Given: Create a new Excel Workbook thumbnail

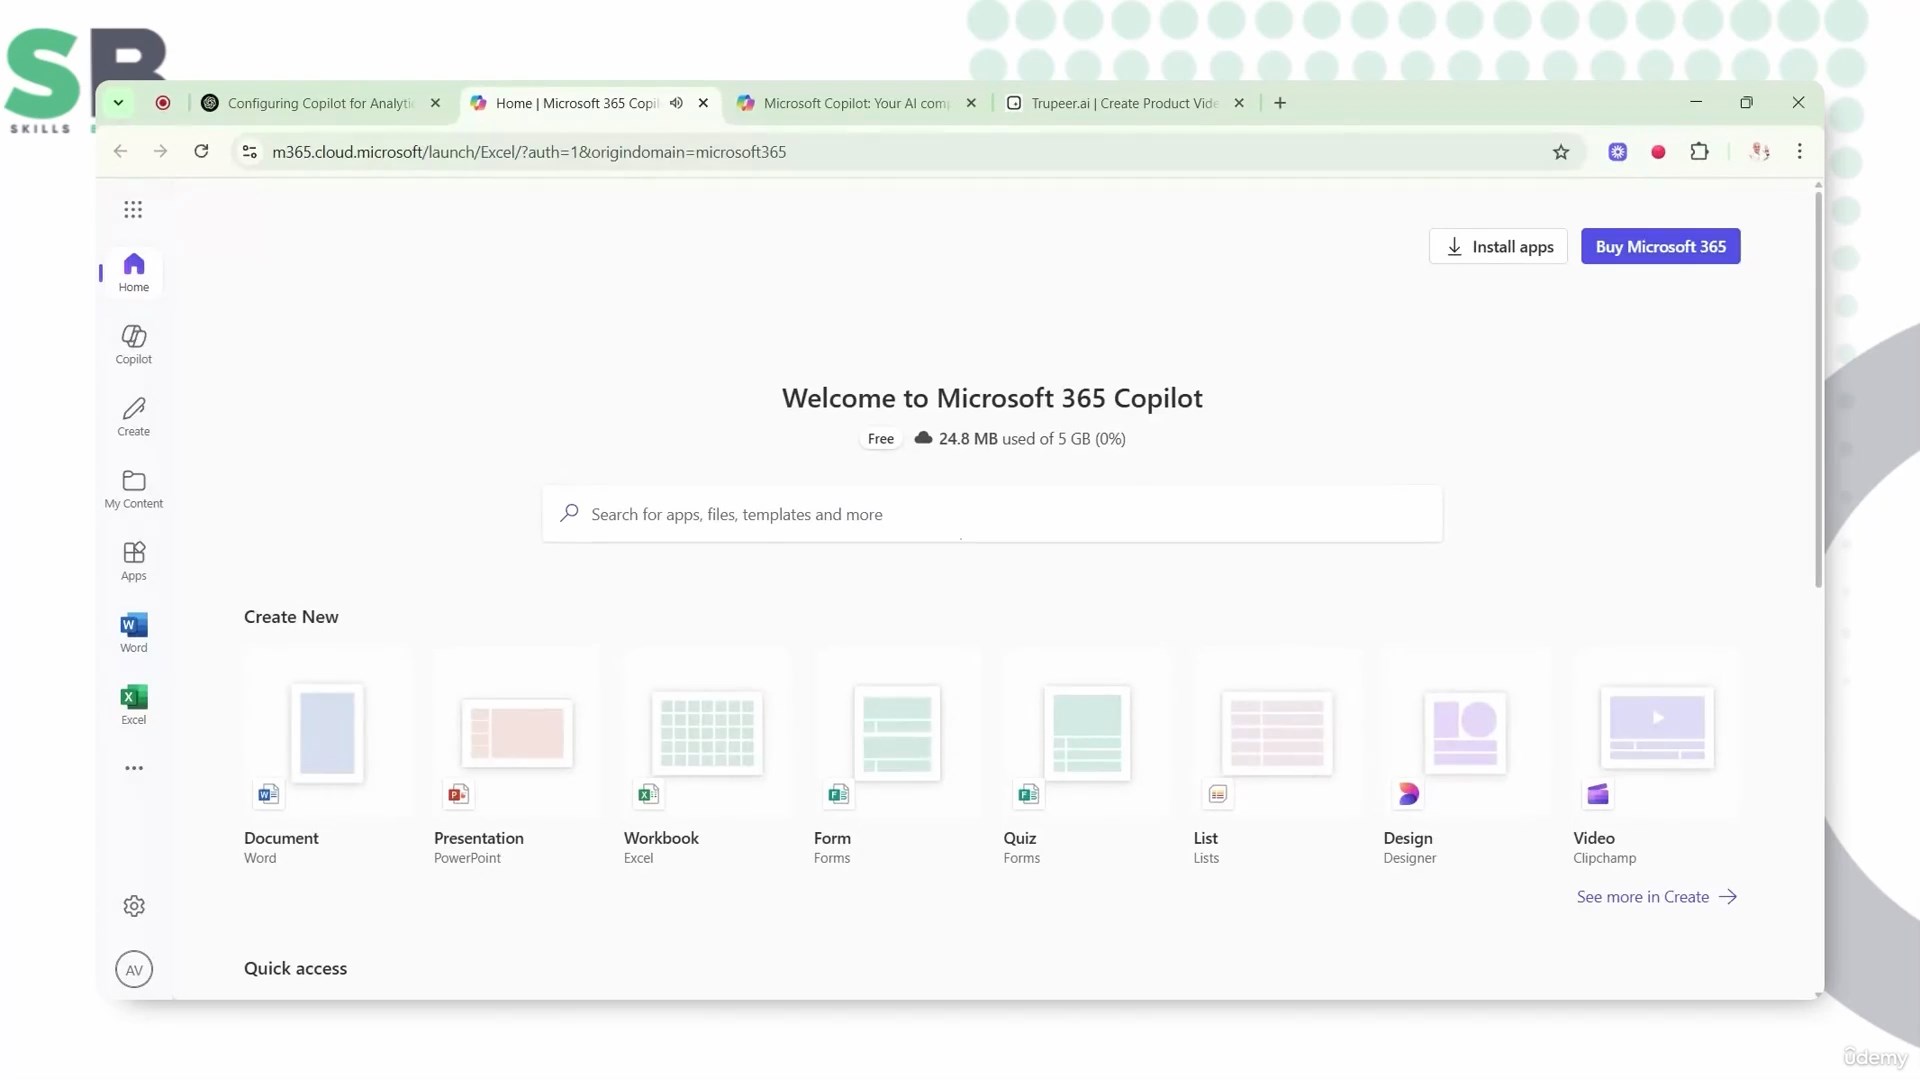Looking at the screenshot, I should coord(706,734).
